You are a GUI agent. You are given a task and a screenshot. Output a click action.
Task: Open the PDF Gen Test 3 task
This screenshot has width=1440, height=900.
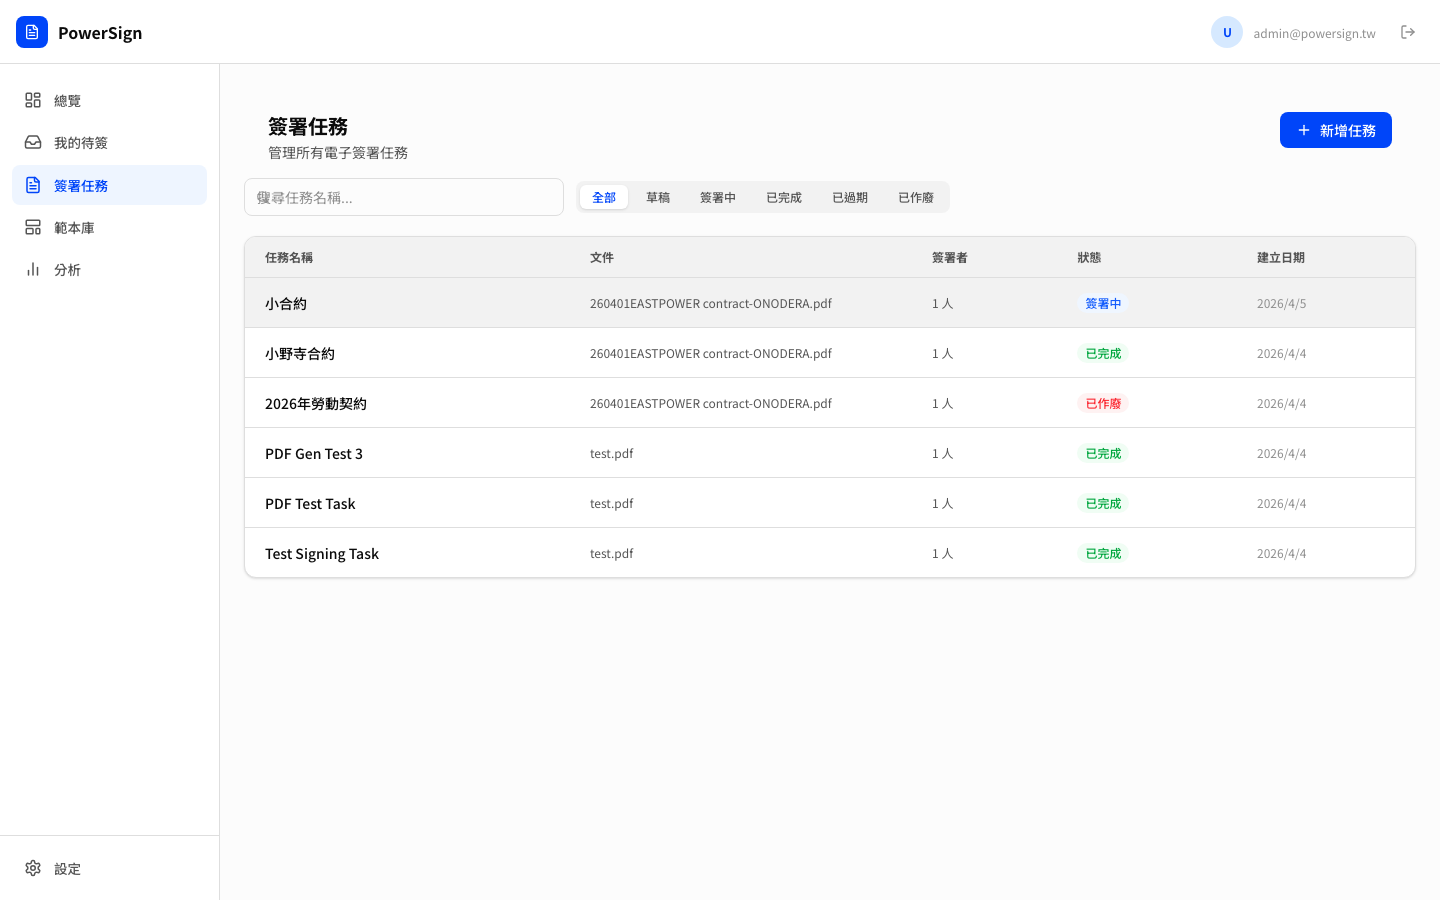[314, 453]
